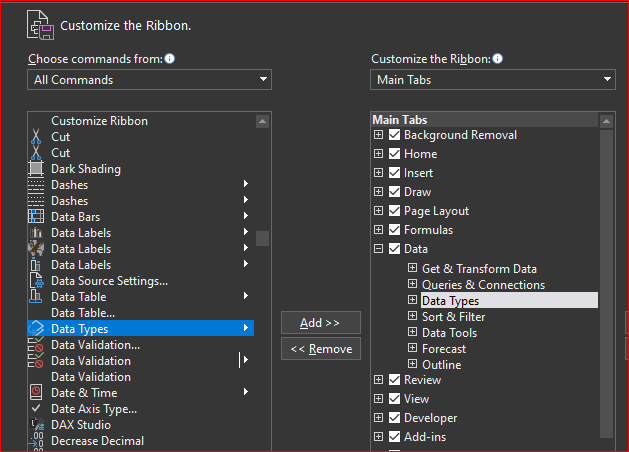Screen dimensions: 629x452
Task: Select the Data Types command icon
Action: [x=36, y=329]
